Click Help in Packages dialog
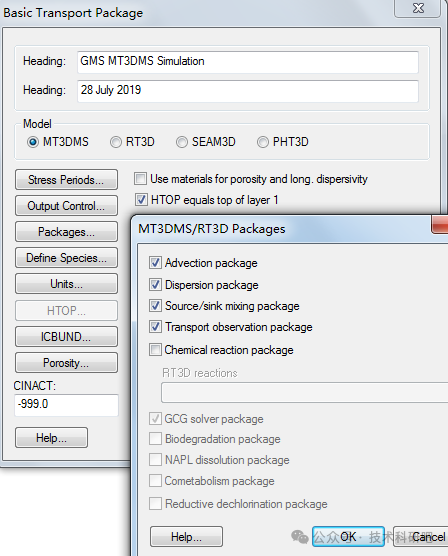Screen dimensions: 448x556 coord(187,537)
